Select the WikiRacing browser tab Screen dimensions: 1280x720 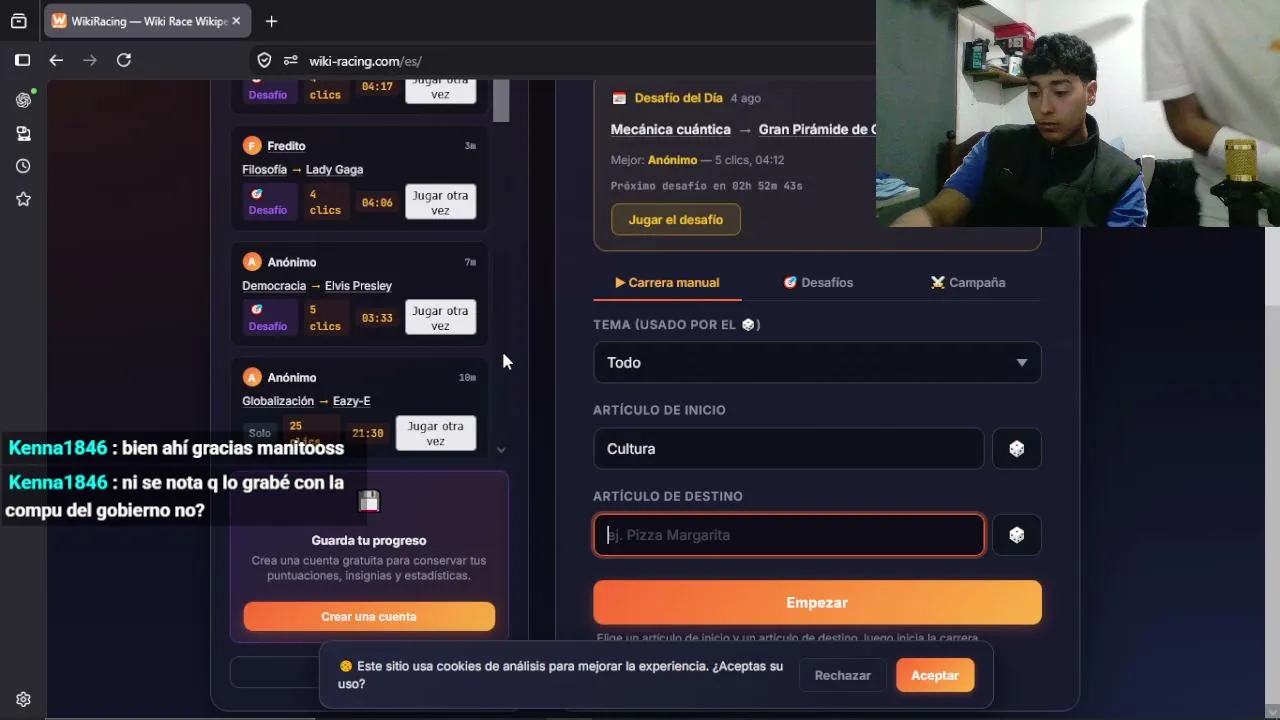coord(148,21)
